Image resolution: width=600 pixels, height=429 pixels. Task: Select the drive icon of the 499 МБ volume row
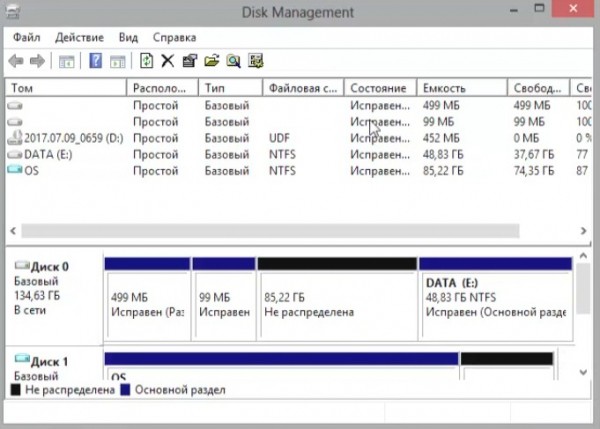click(15, 105)
